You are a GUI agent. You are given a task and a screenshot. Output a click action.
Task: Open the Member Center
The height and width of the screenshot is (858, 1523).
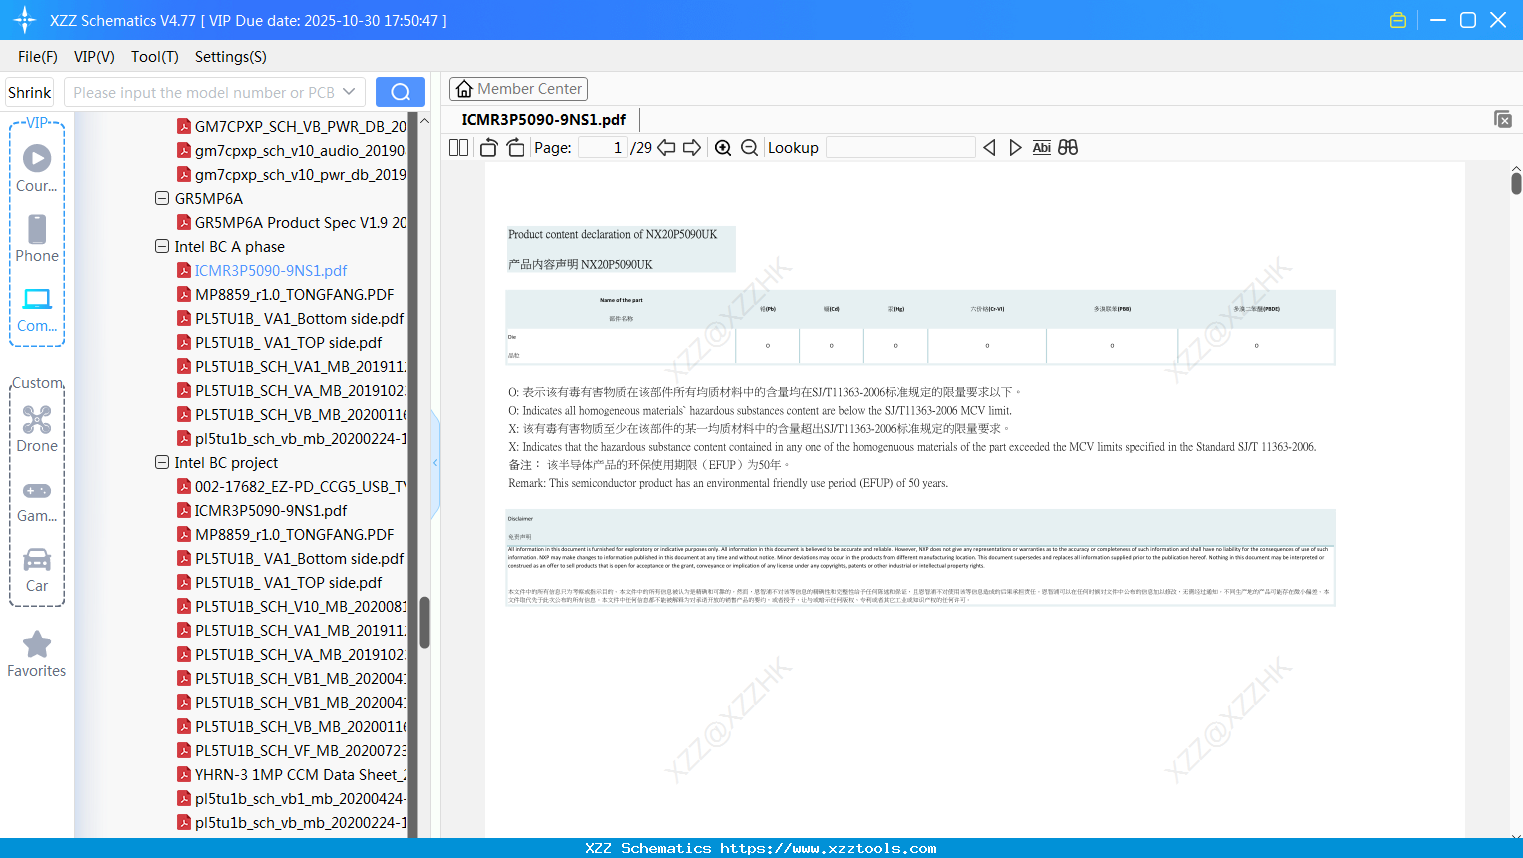tap(518, 89)
